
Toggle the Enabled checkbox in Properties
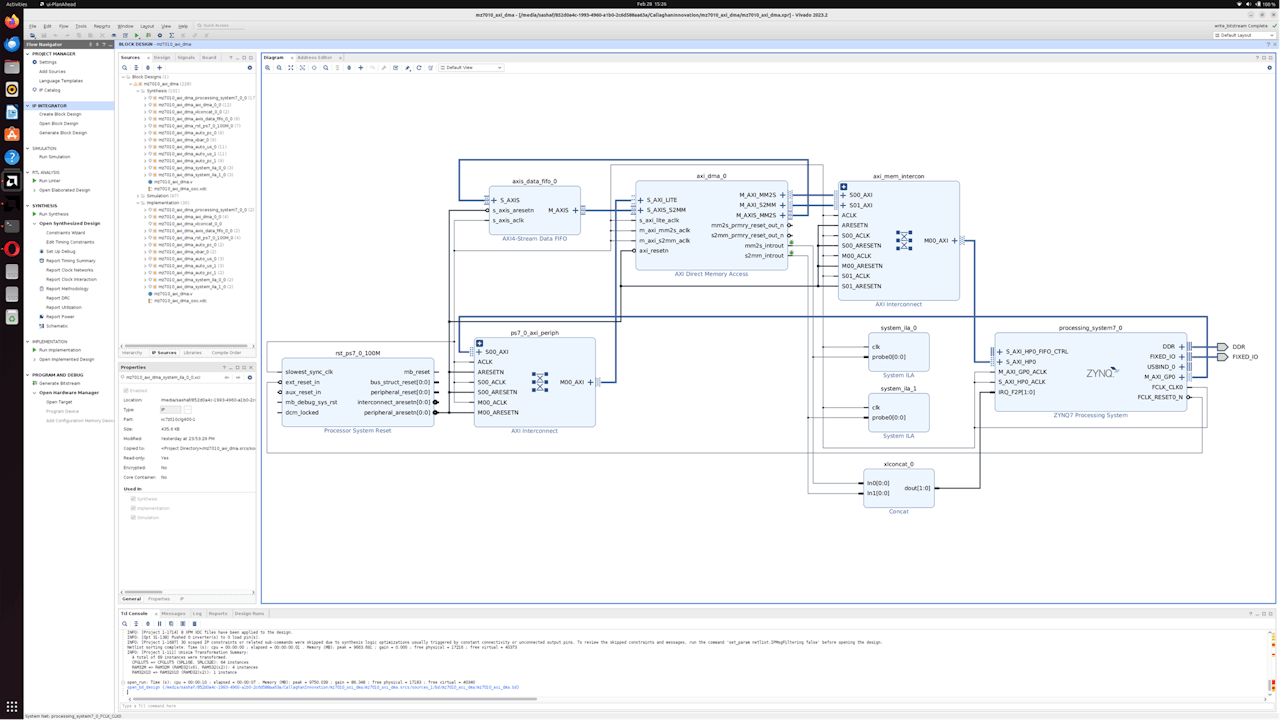point(126,390)
